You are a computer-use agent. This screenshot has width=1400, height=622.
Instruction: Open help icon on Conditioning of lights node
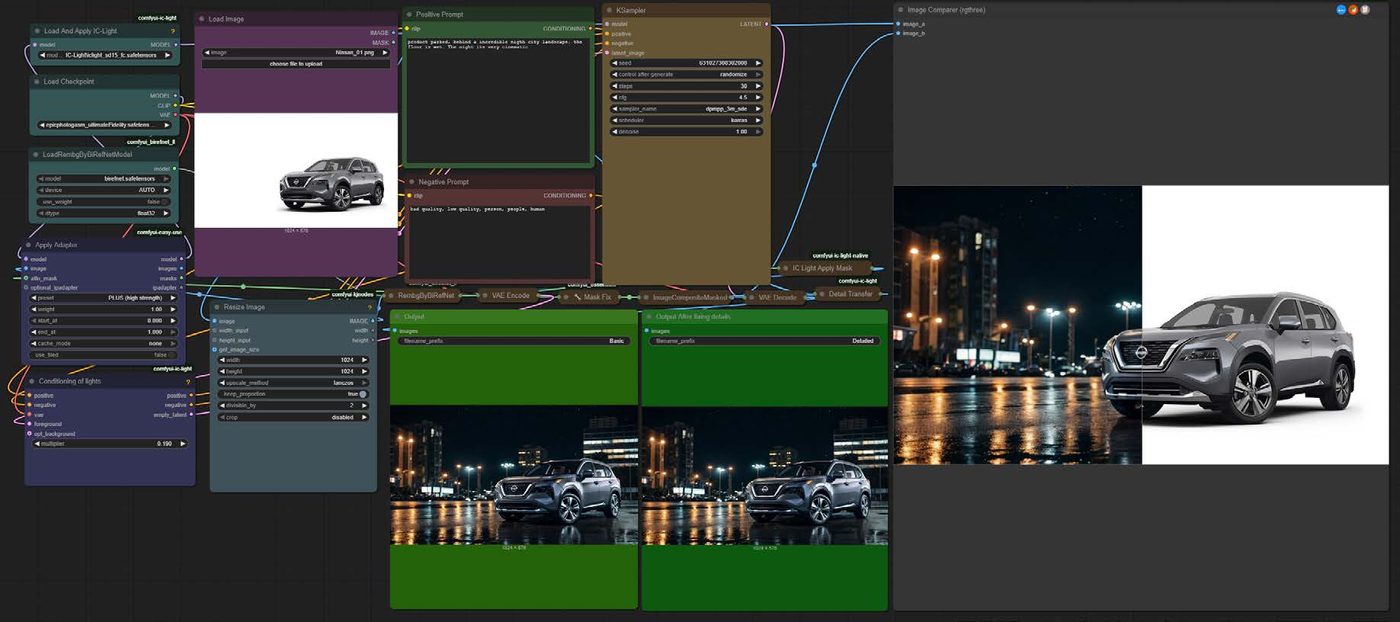pyautogui.click(x=187, y=381)
